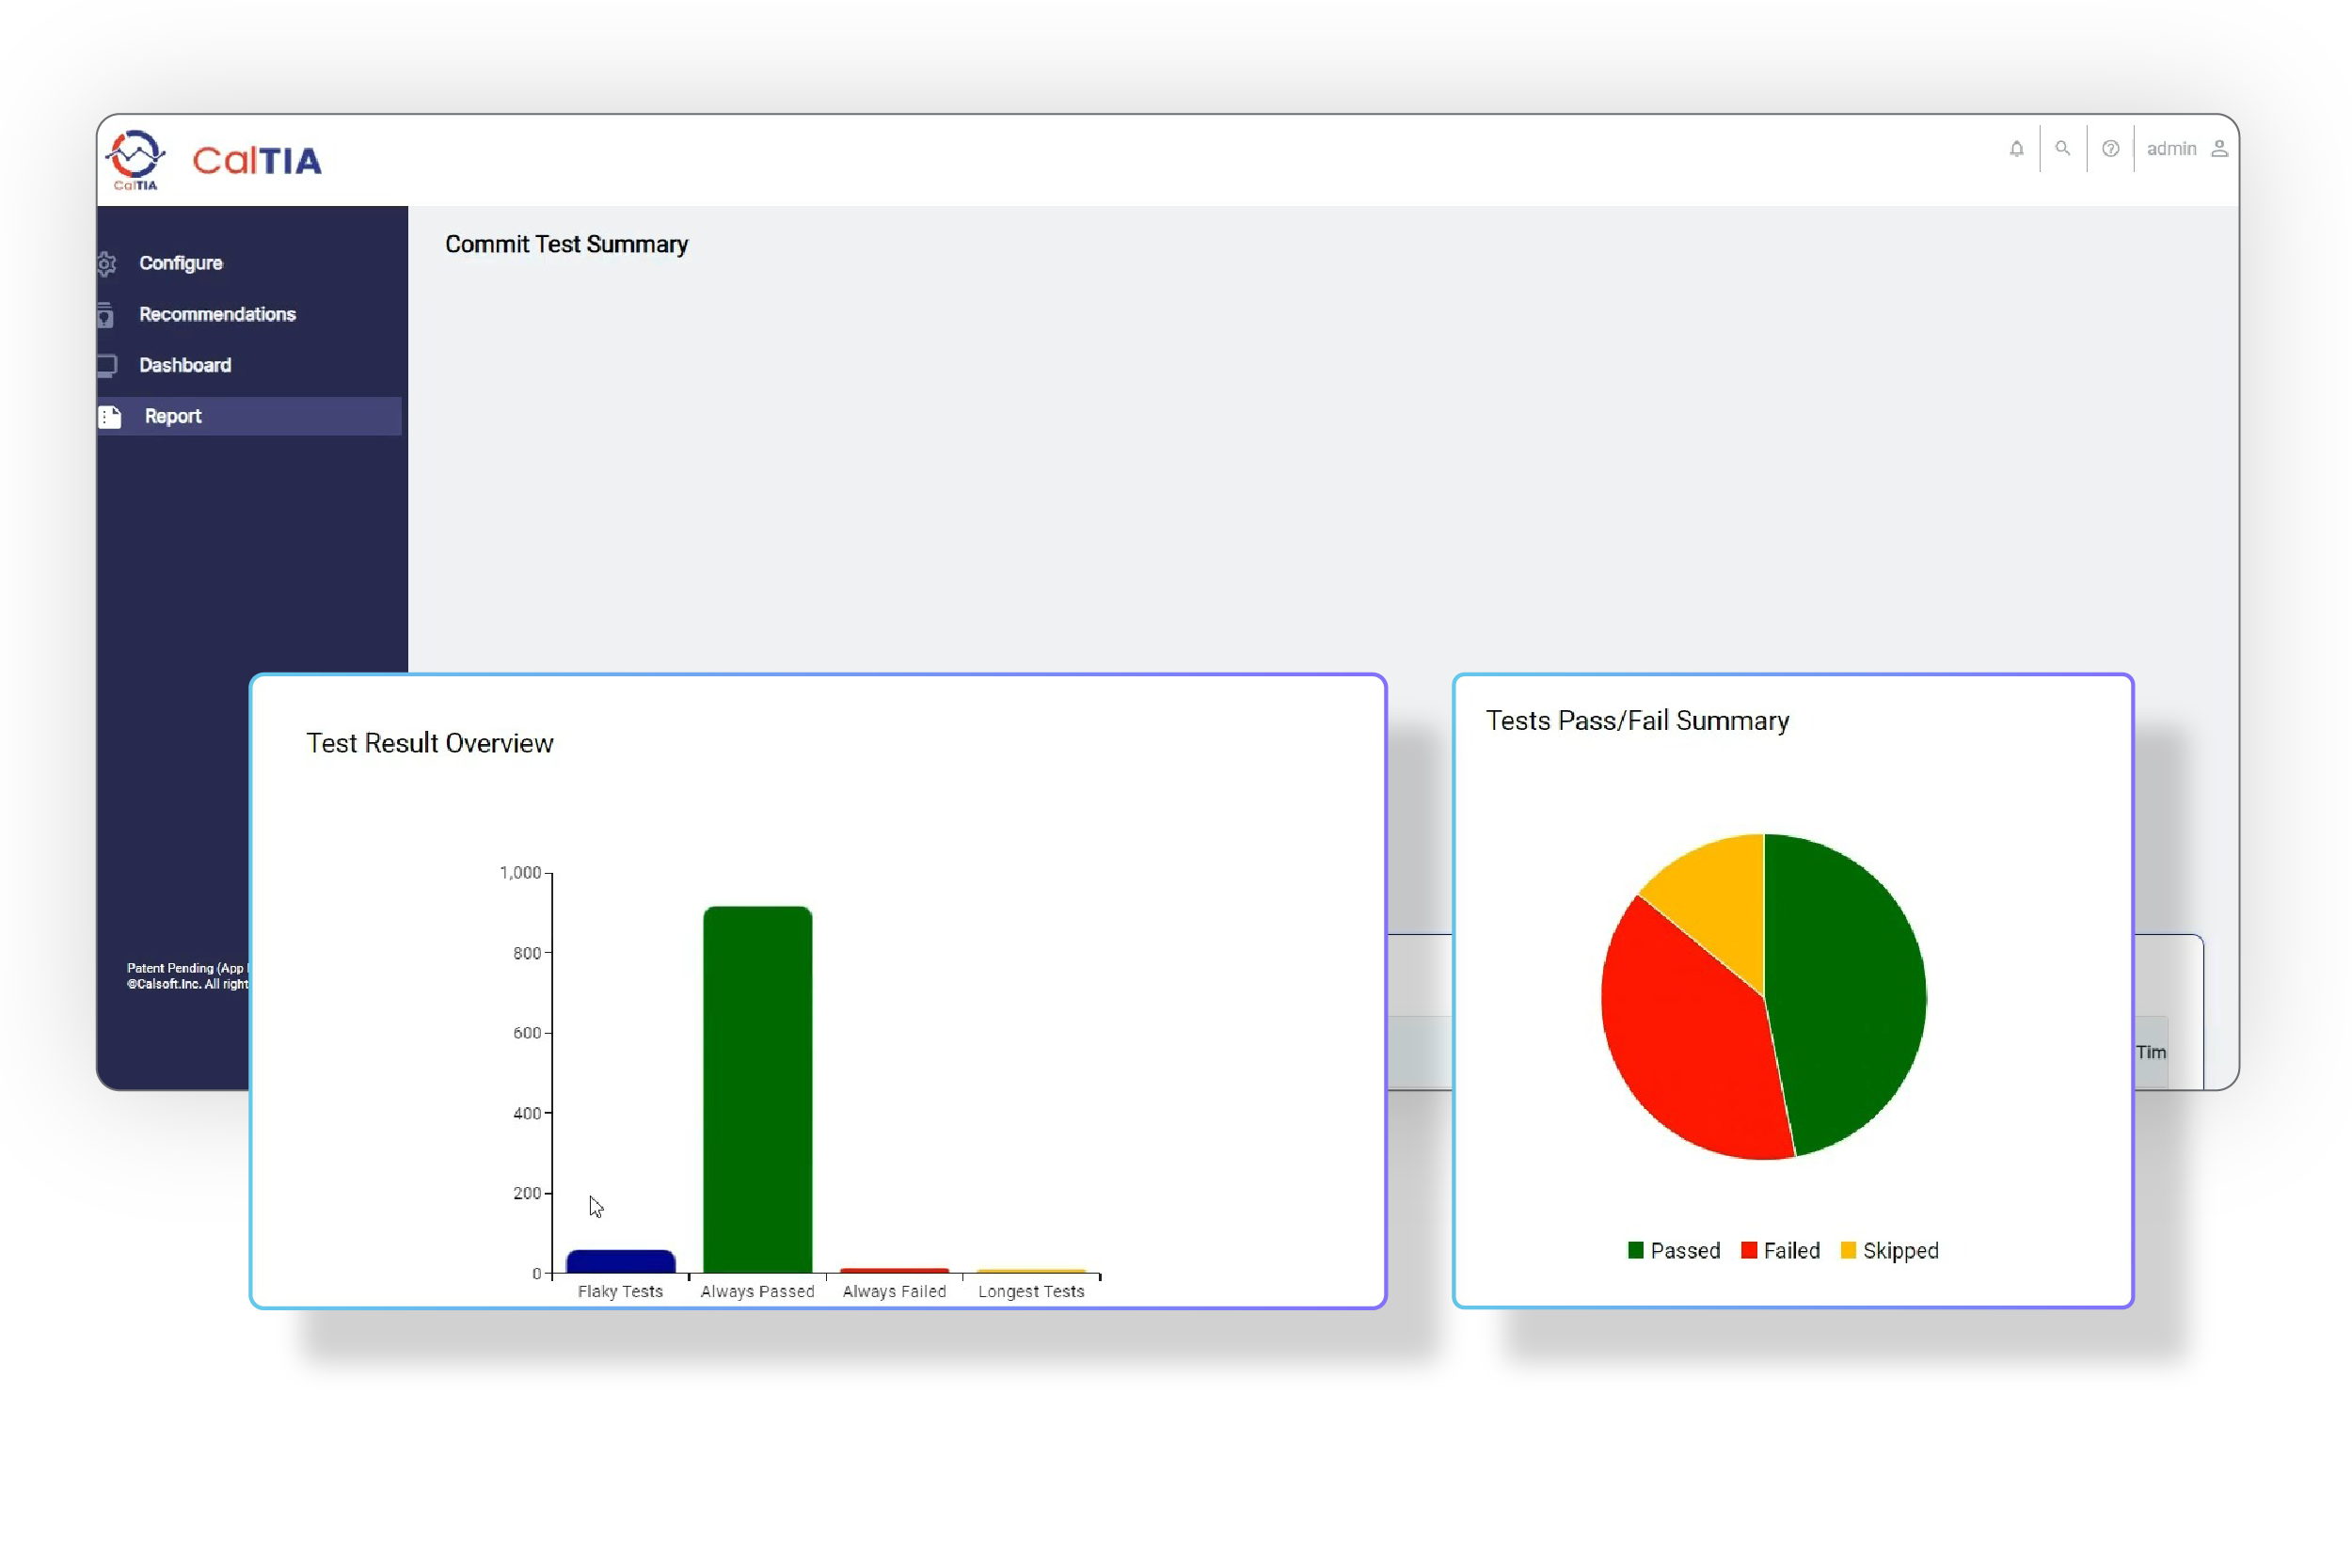Image resolution: width=2352 pixels, height=1568 pixels.
Task: Open the search magnifier icon
Action: [2062, 148]
